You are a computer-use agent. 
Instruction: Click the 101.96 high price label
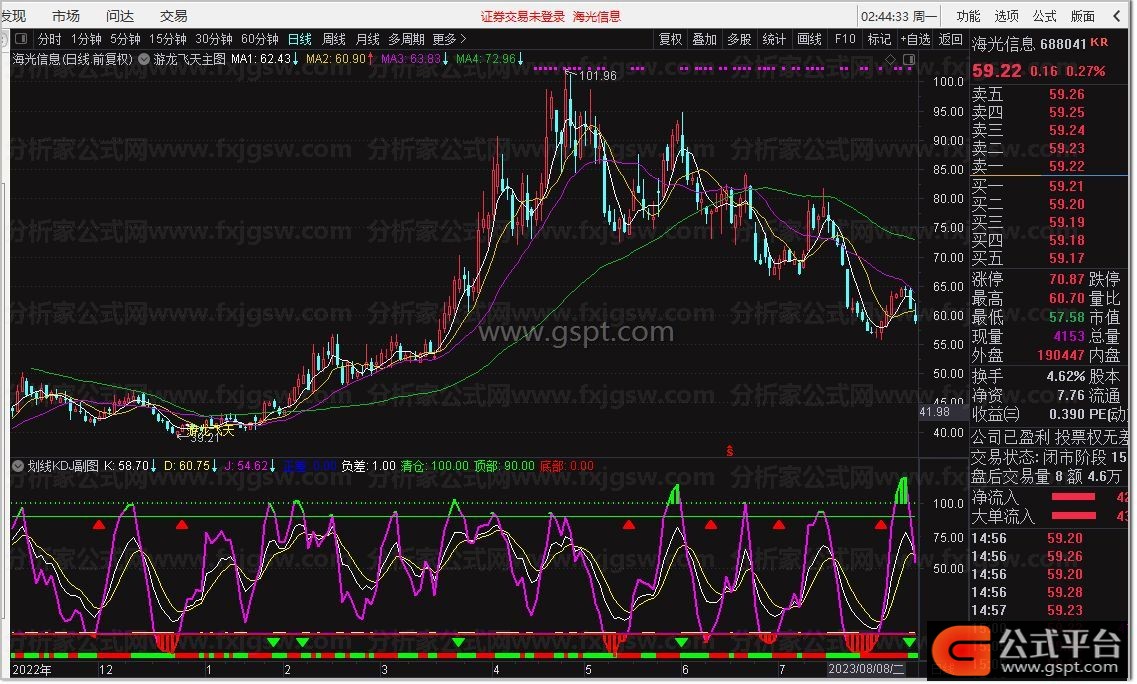click(598, 75)
